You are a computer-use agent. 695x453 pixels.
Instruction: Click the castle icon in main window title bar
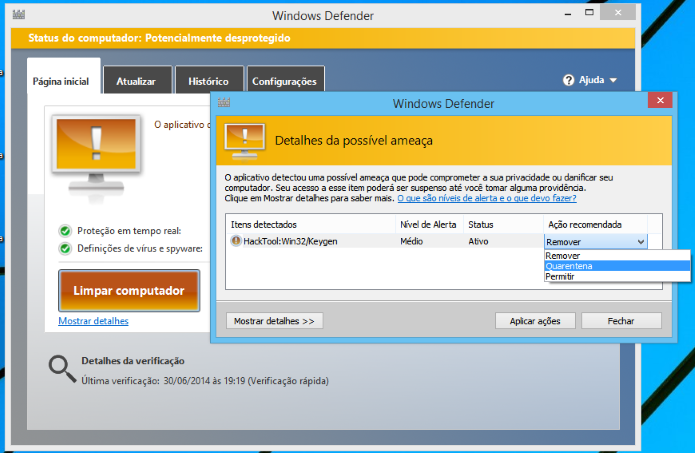(x=19, y=14)
